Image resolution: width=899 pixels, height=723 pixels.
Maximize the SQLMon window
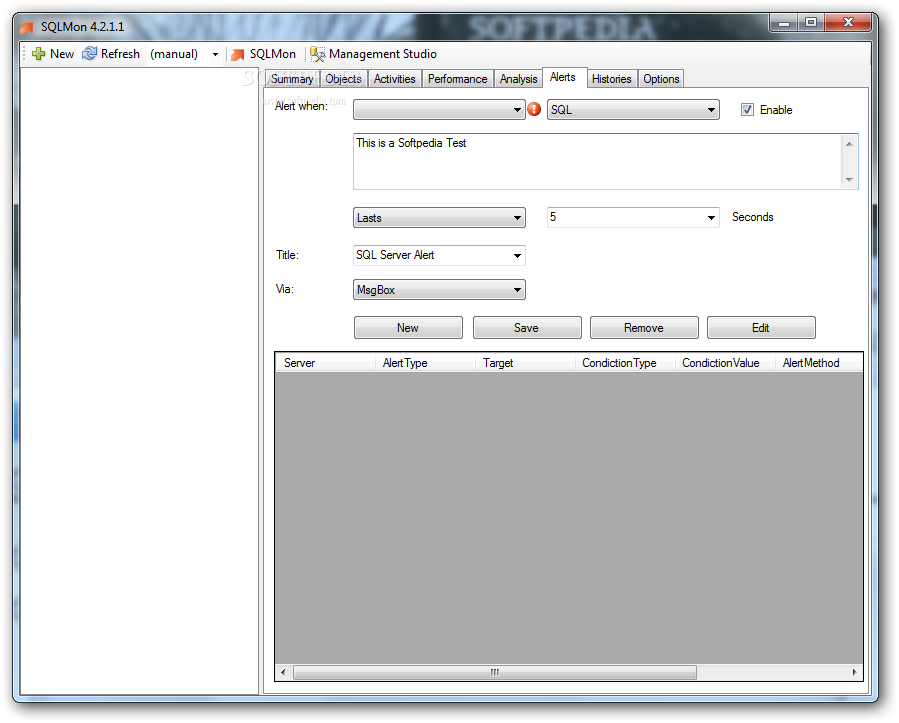click(x=811, y=23)
